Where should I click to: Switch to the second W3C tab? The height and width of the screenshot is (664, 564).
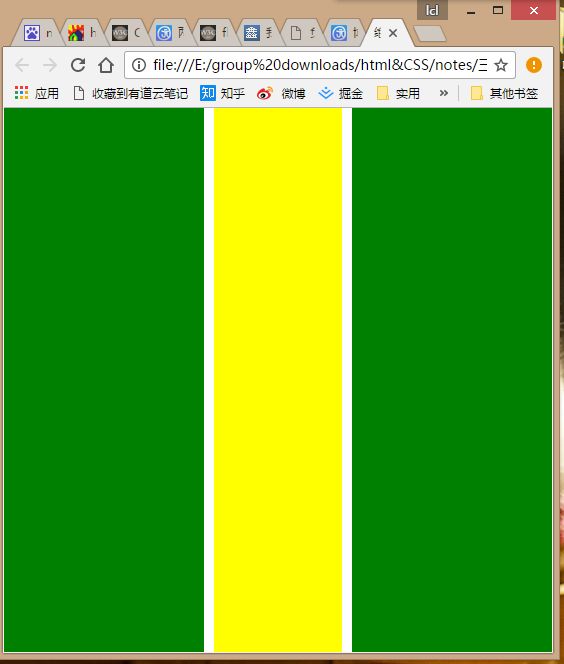214,33
